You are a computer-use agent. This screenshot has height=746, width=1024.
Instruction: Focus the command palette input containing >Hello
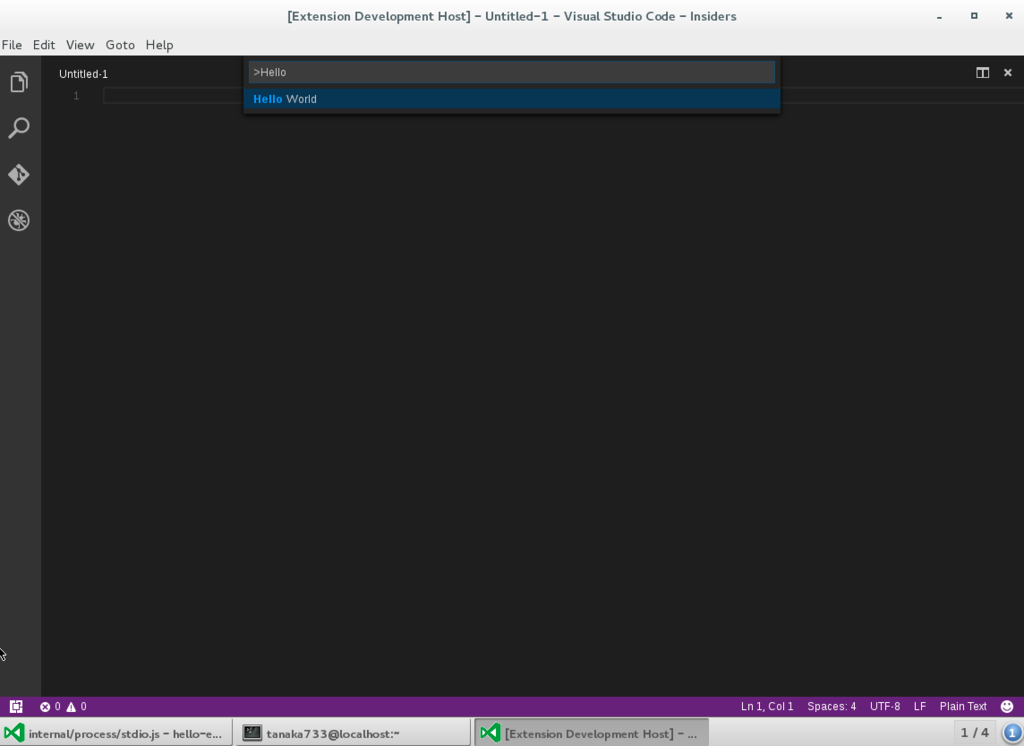tap(512, 72)
